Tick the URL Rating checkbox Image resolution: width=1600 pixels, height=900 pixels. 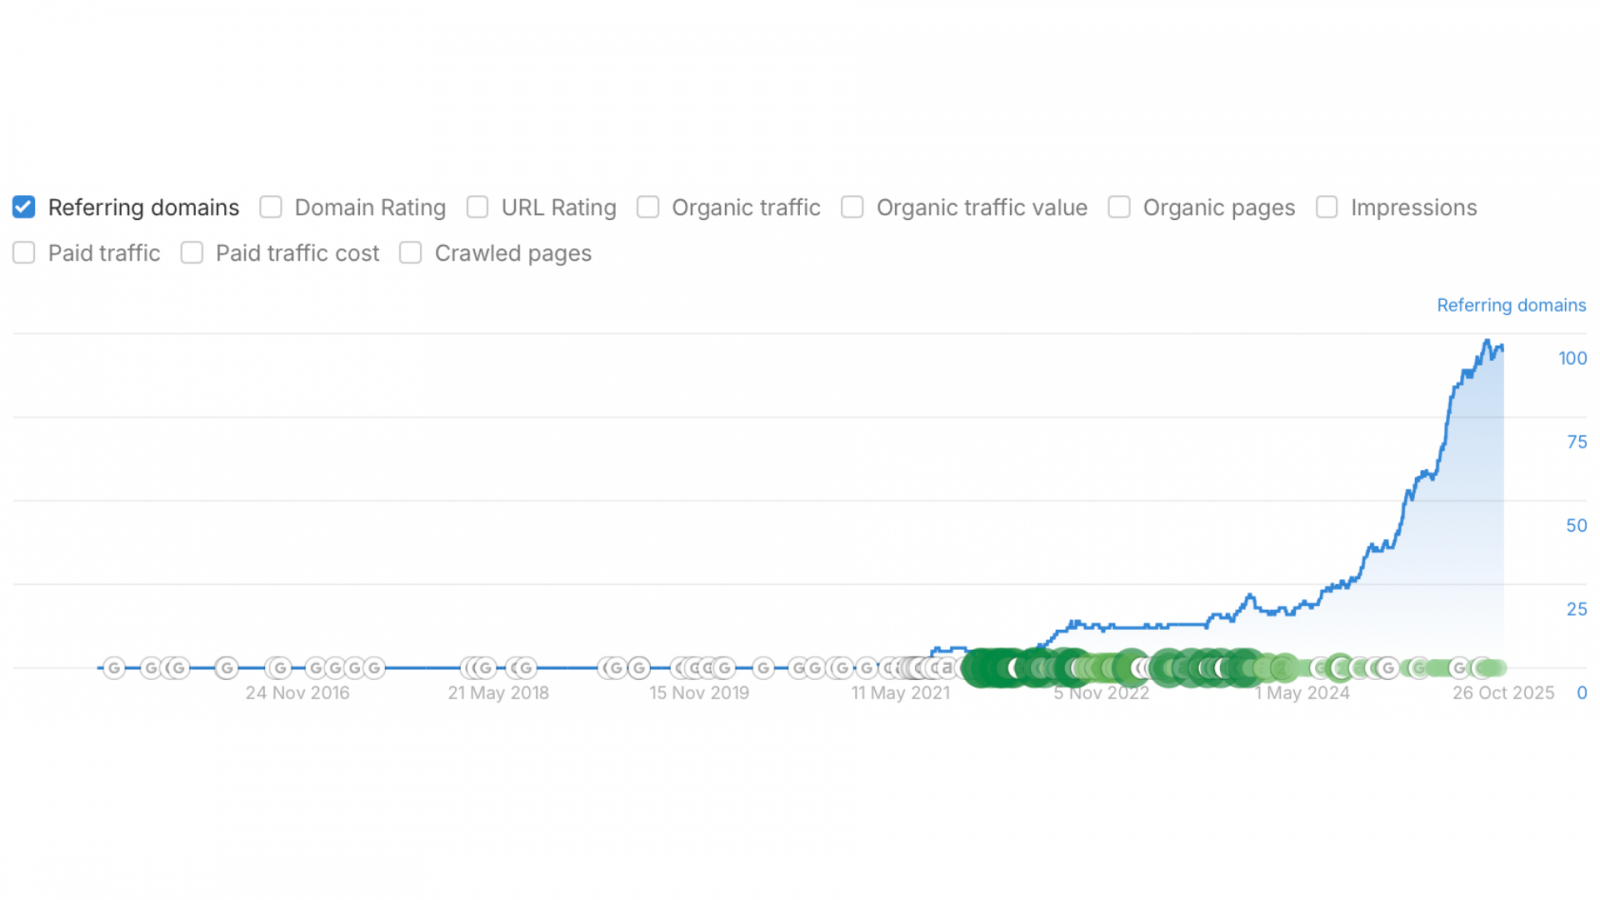pyautogui.click(x=478, y=207)
